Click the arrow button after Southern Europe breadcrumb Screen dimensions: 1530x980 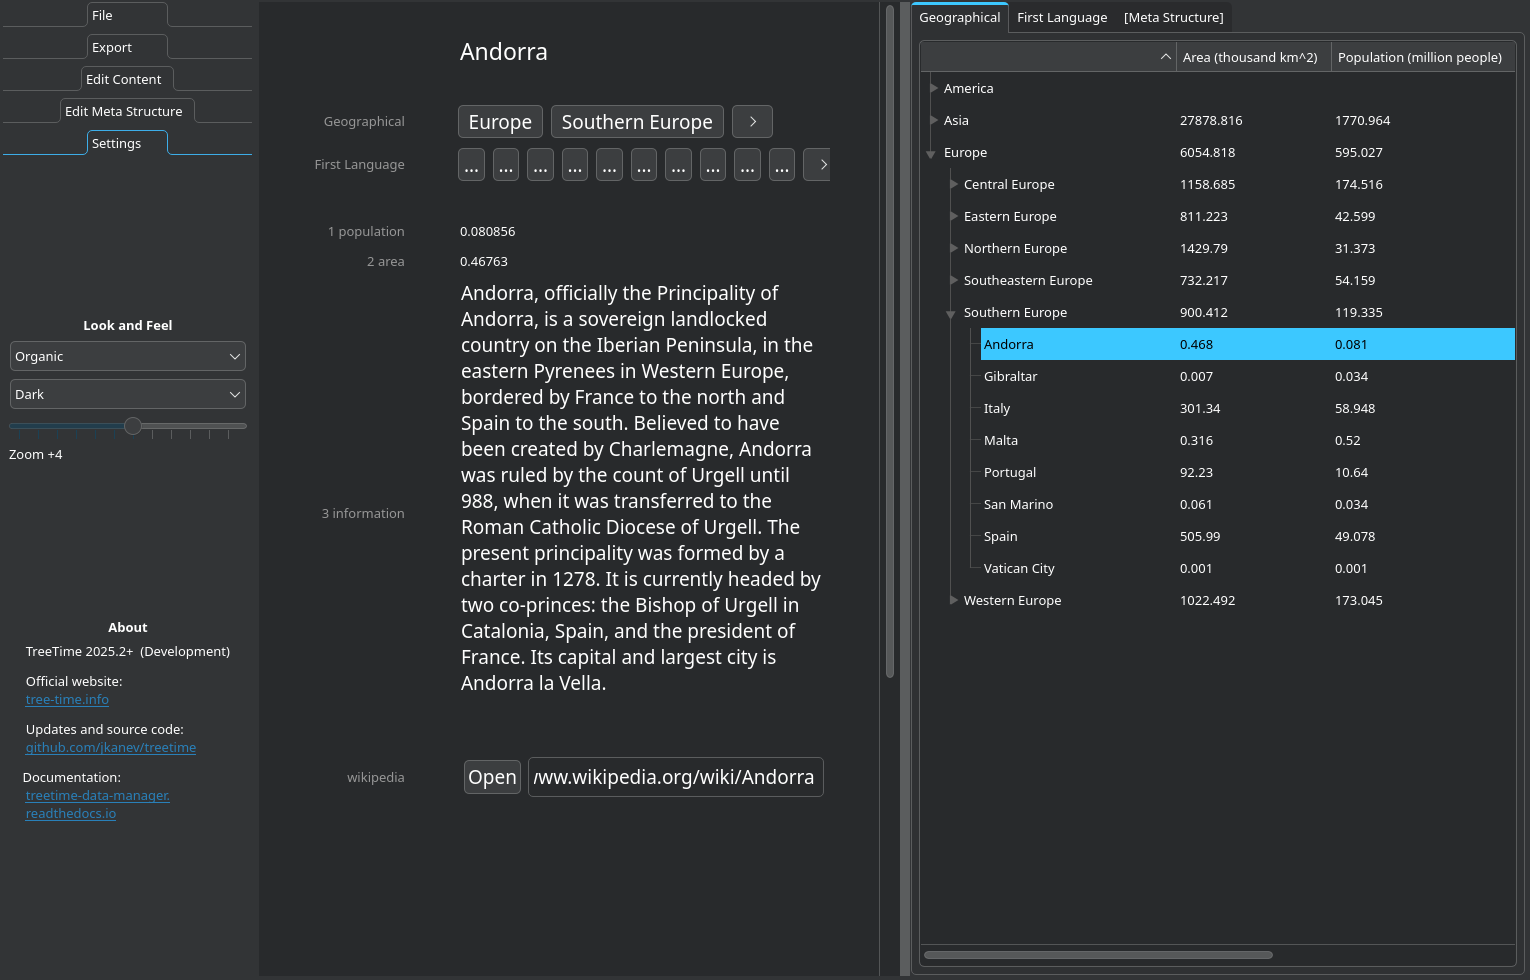[752, 121]
